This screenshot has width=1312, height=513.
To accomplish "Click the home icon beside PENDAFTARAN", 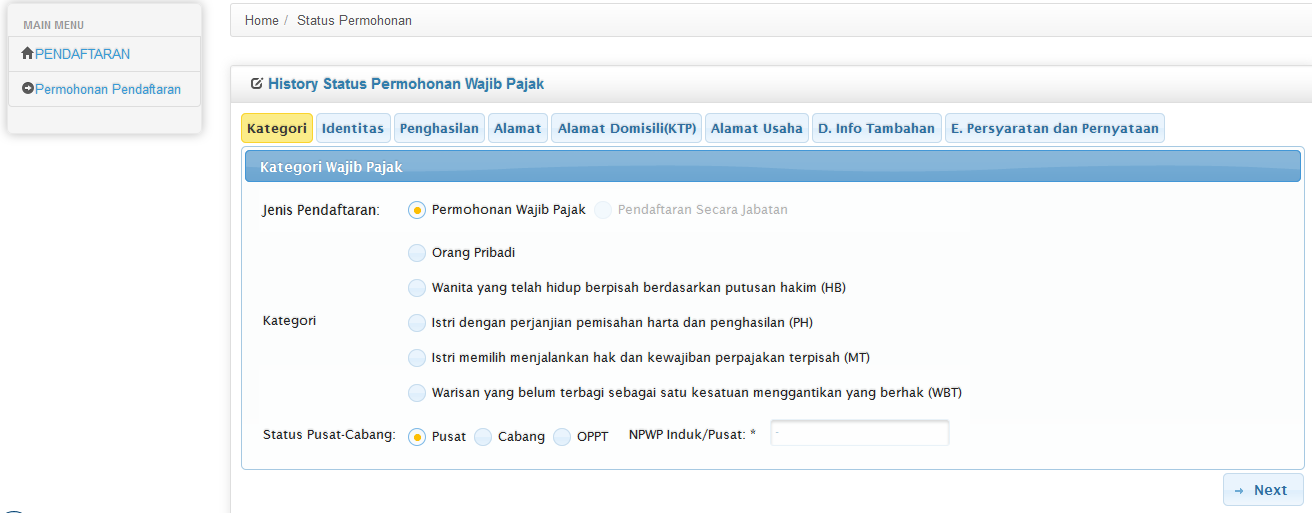I will 27,54.
